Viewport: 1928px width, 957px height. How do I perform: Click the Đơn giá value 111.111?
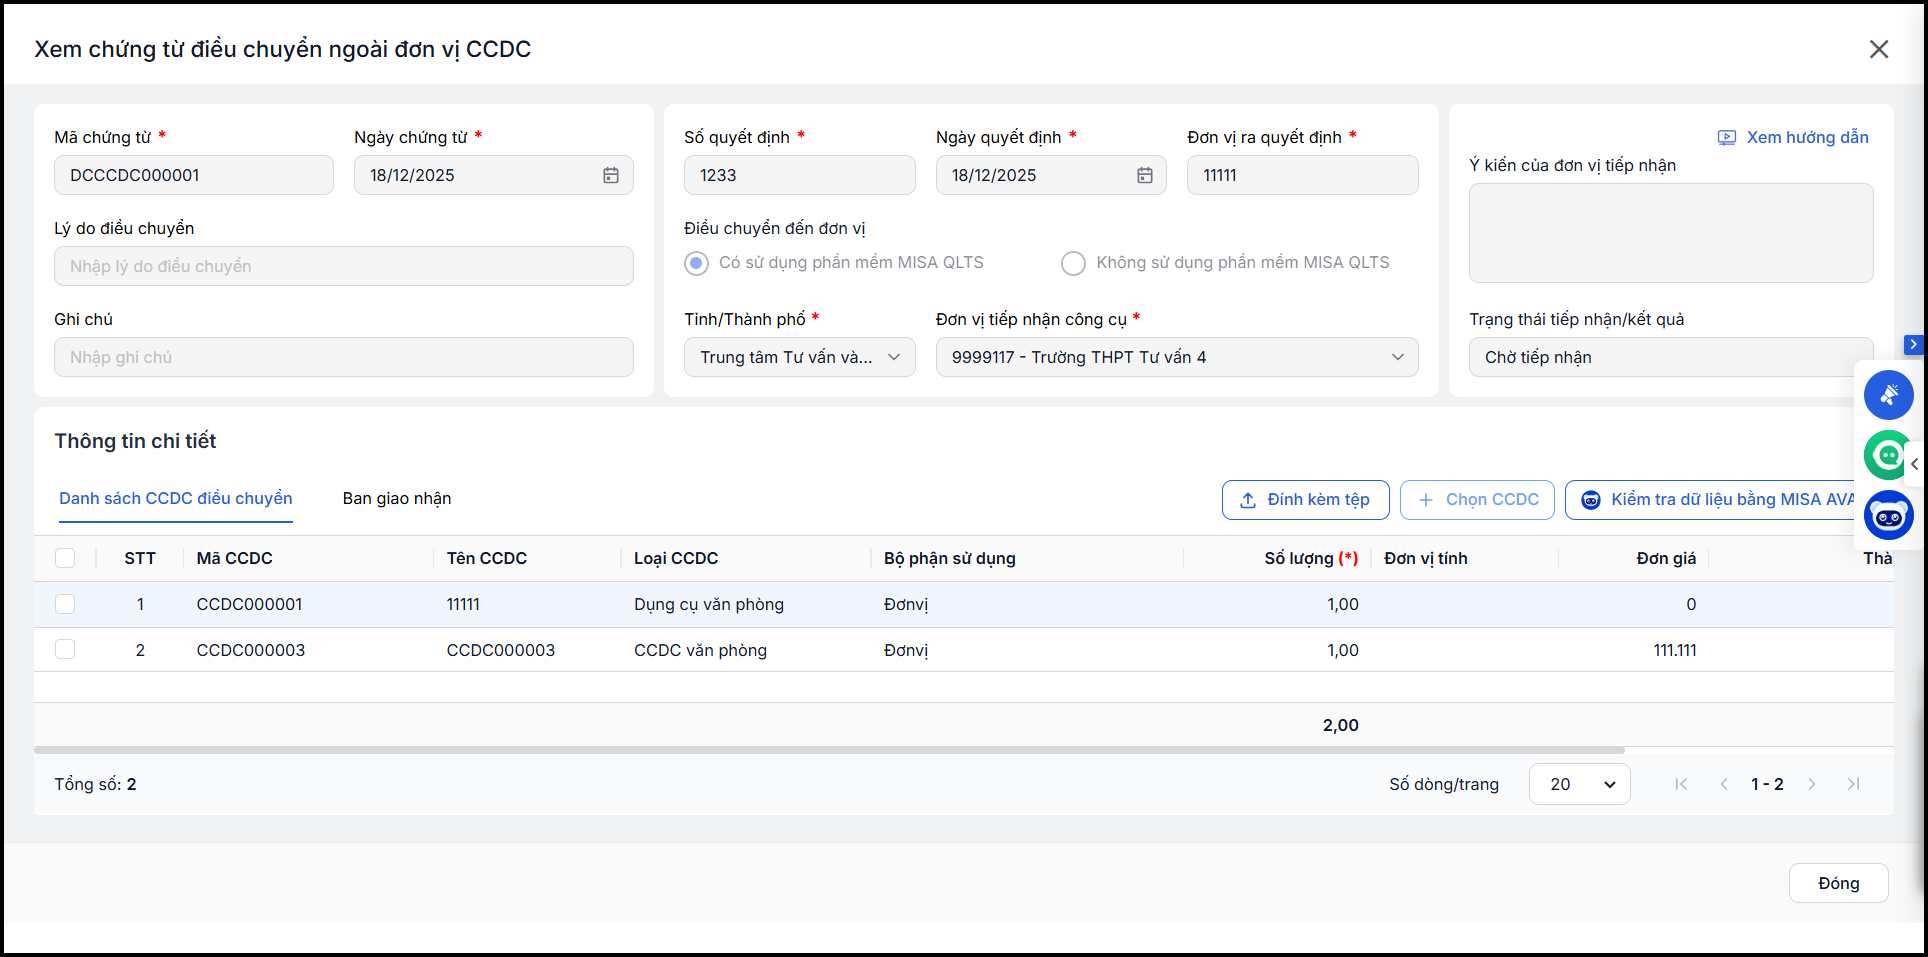[1675, 650]
